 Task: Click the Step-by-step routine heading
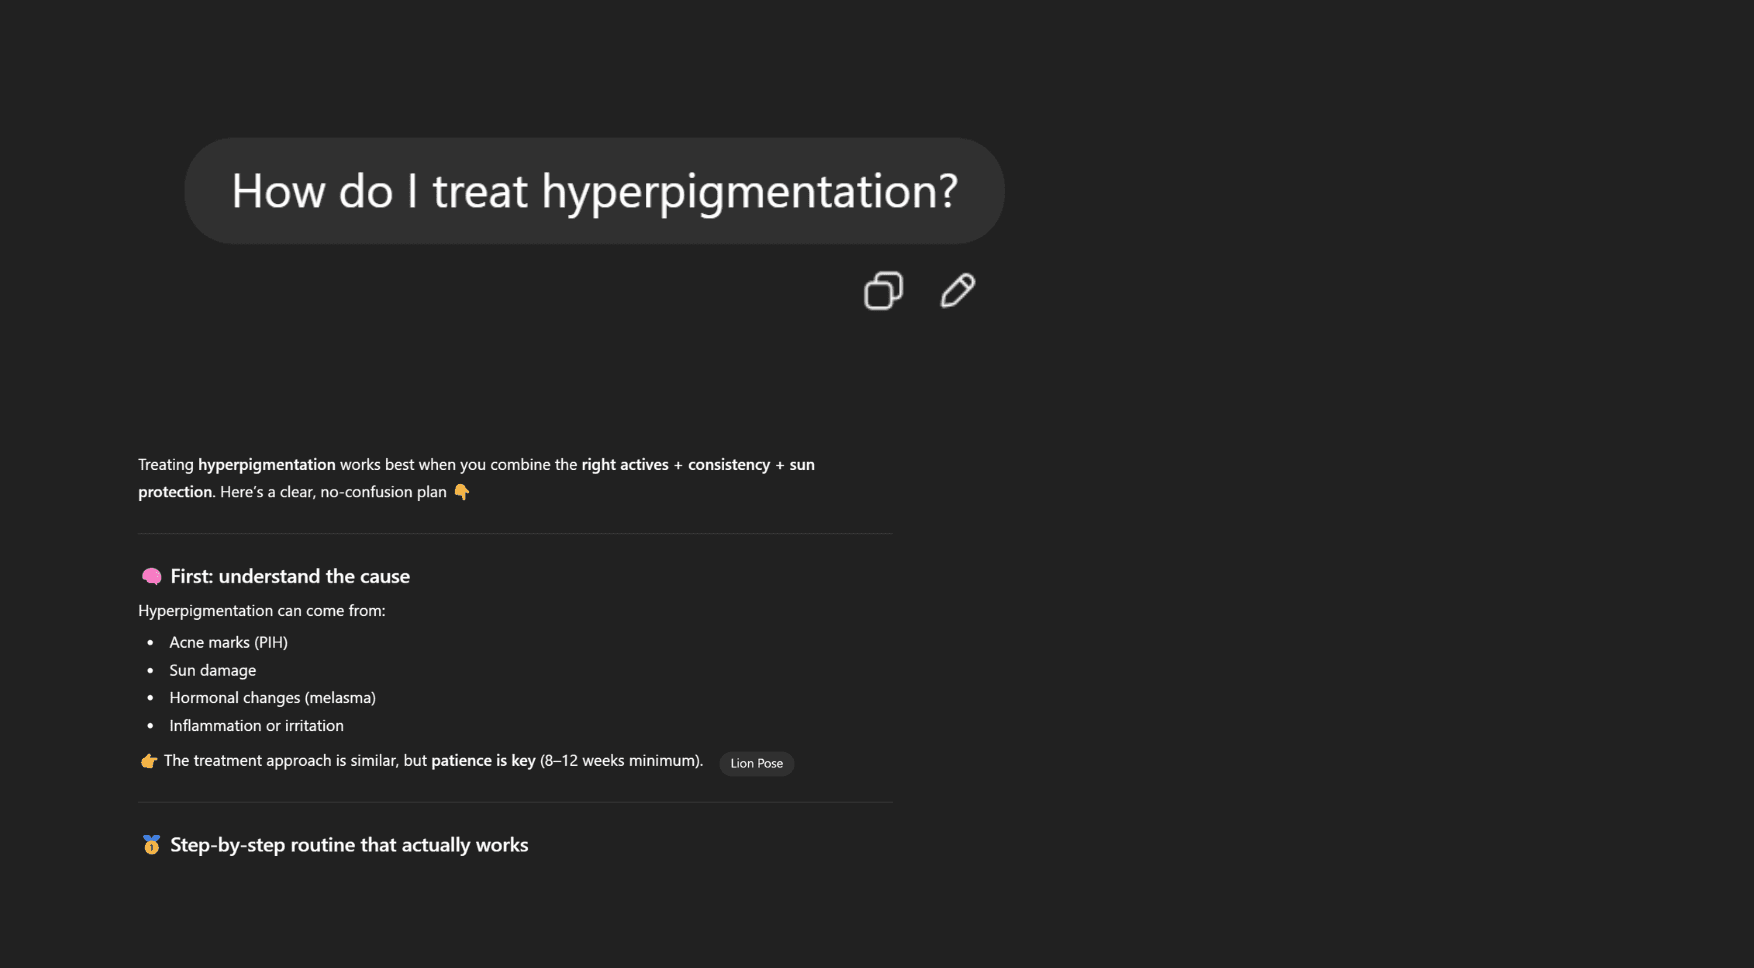click(348, 844)
